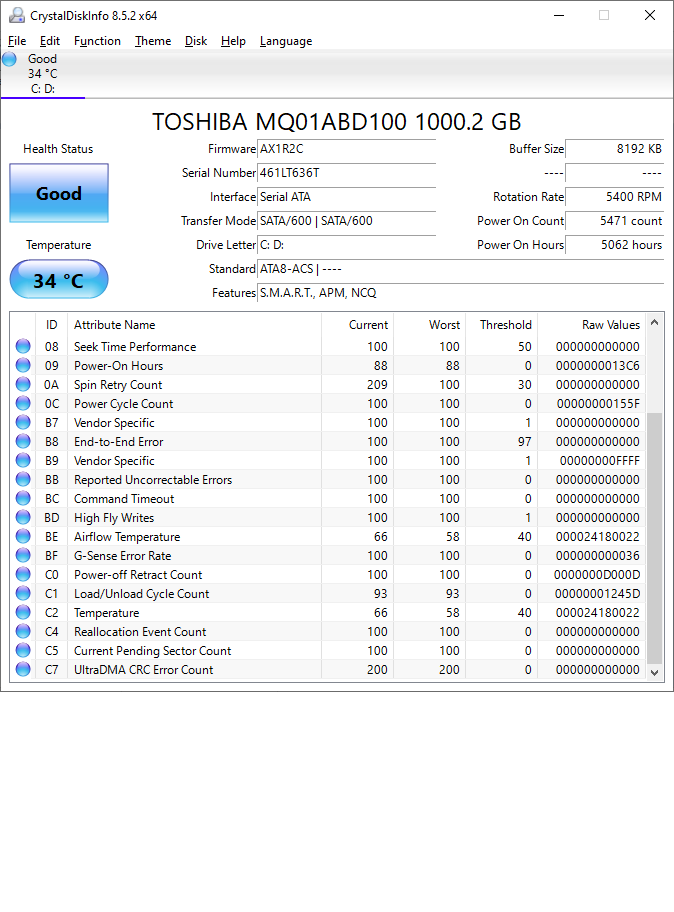This screenshot has height=912, width=674.
Task: Click the Power On Hours value 5062 hours
Action: click(x=615, y=245)
